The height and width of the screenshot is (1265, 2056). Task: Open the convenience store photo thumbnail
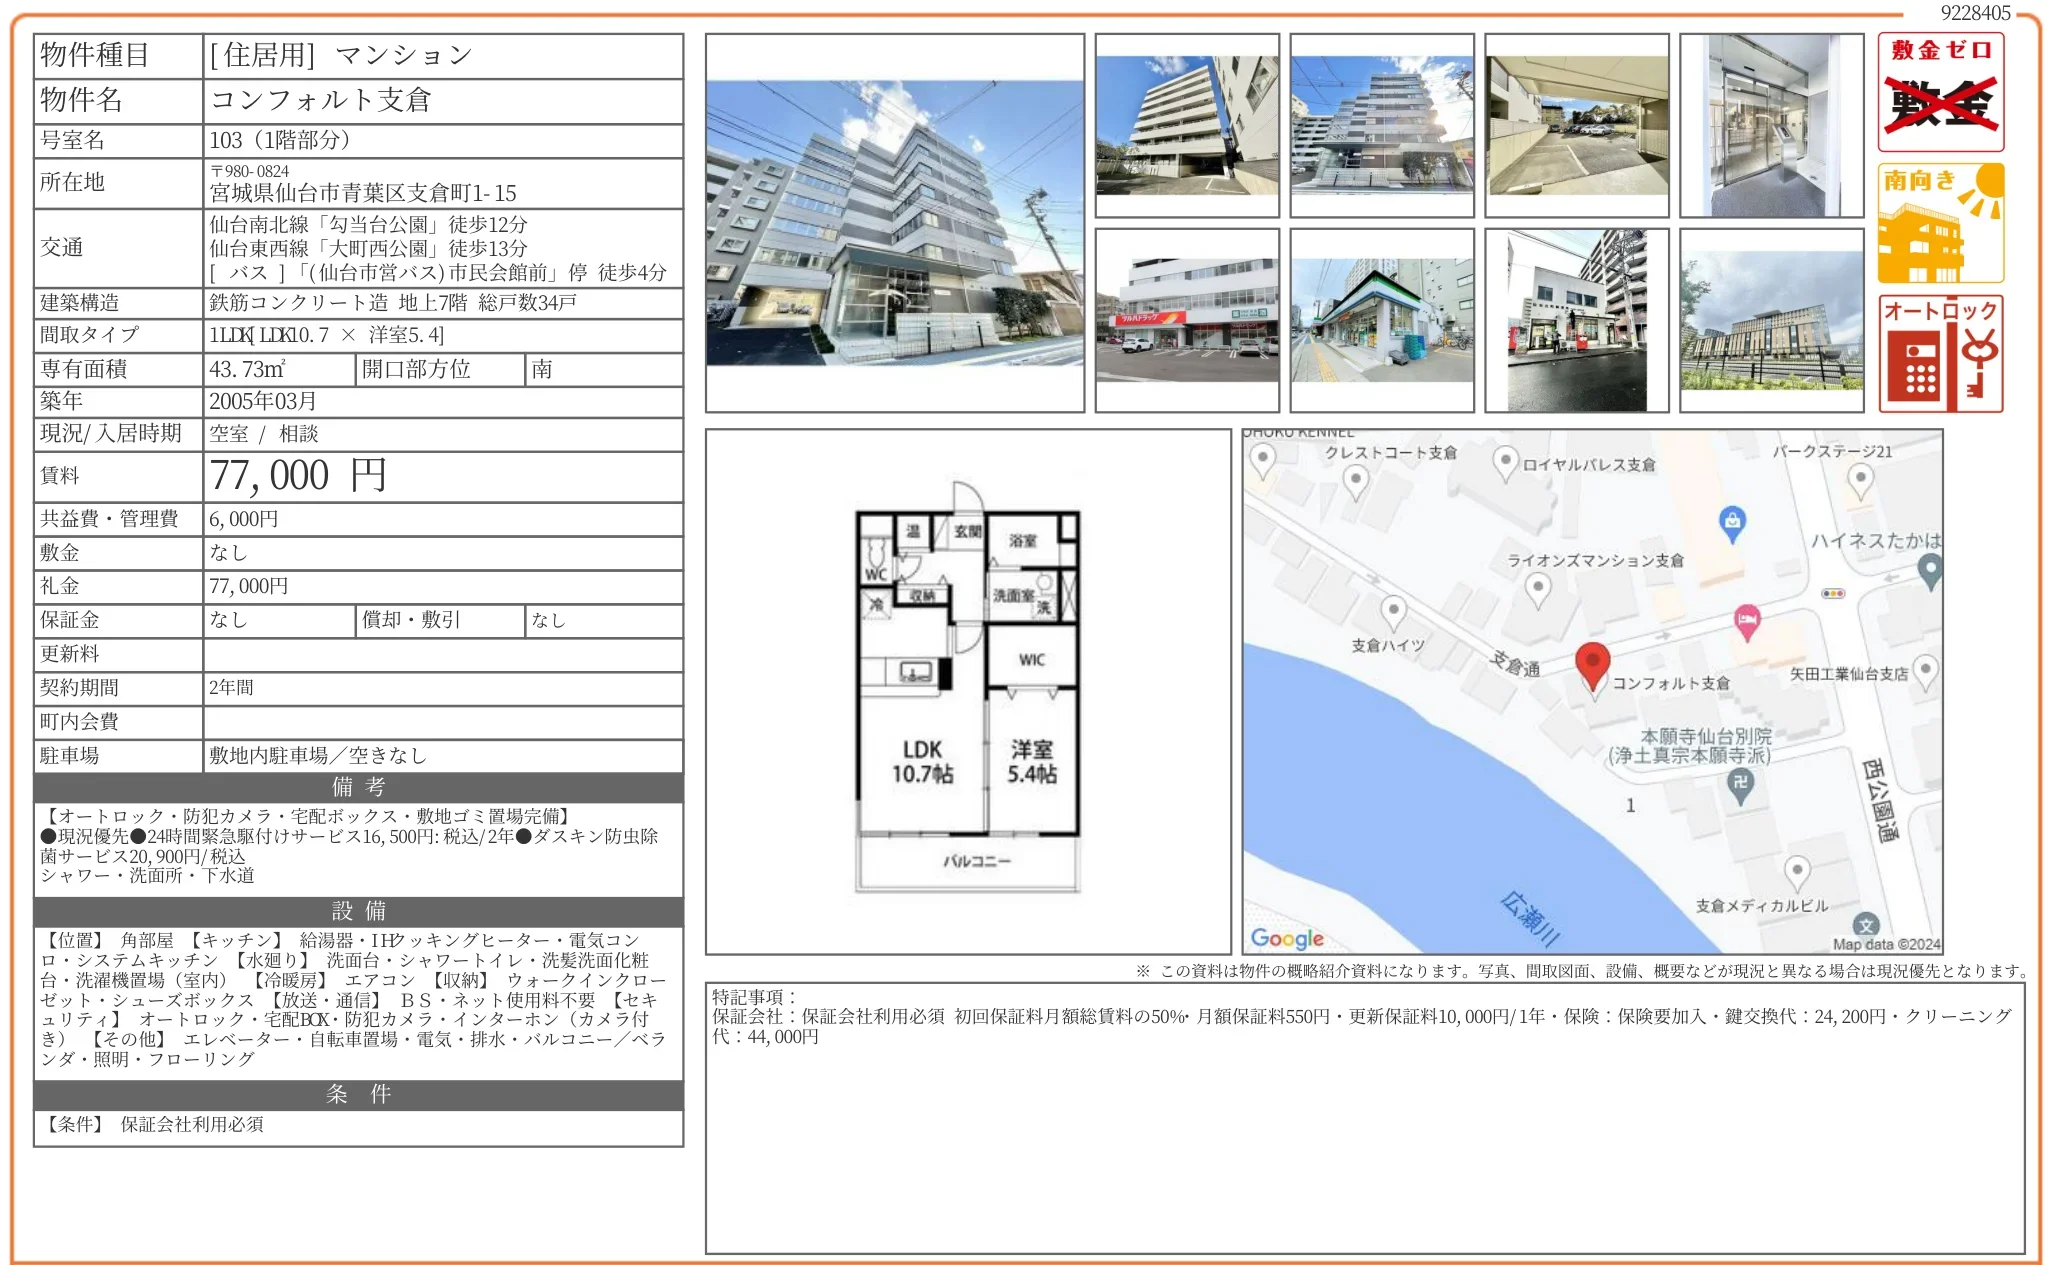(1381, 320)
